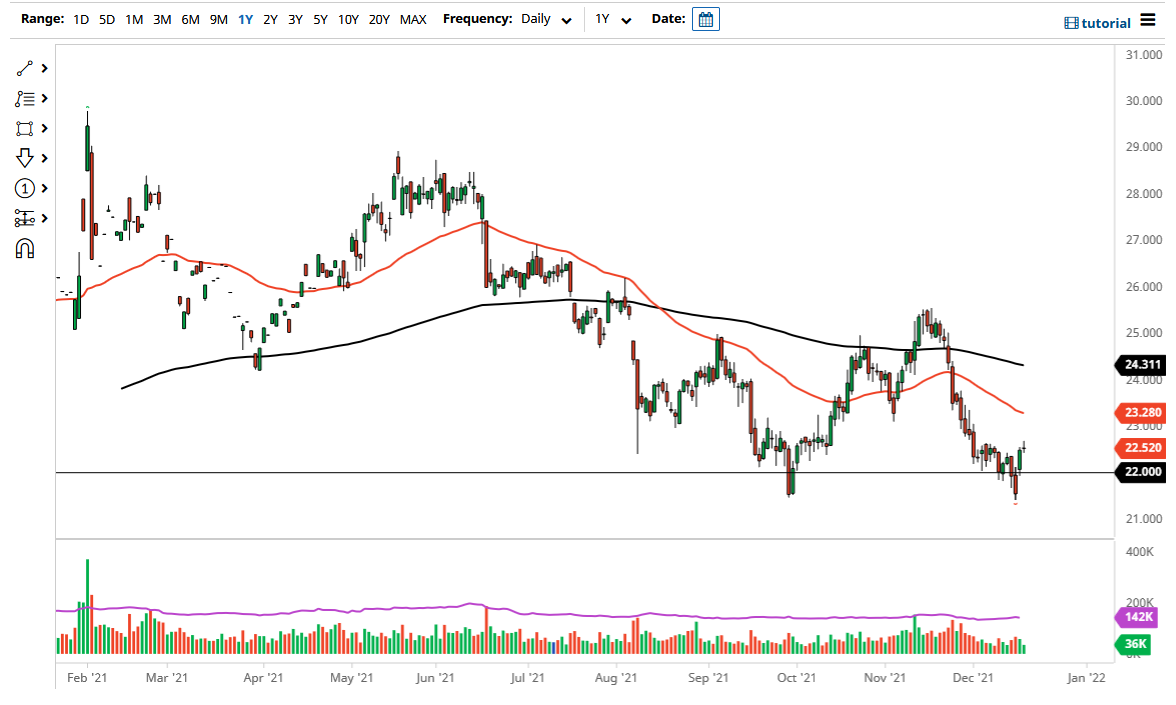Open the date picker calendar
The width and height of the screenshot is (1176, 705).
click(706, 19)
